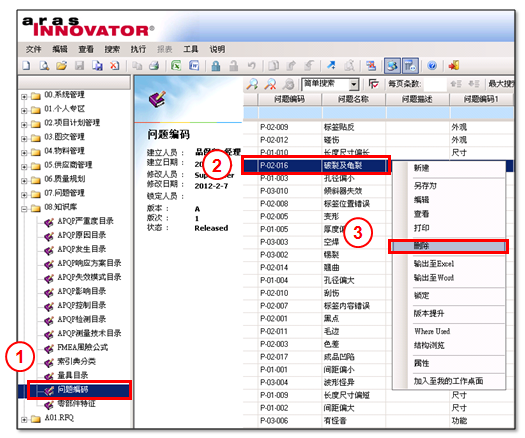Click the blue Help question mark icon

[432, 66]
